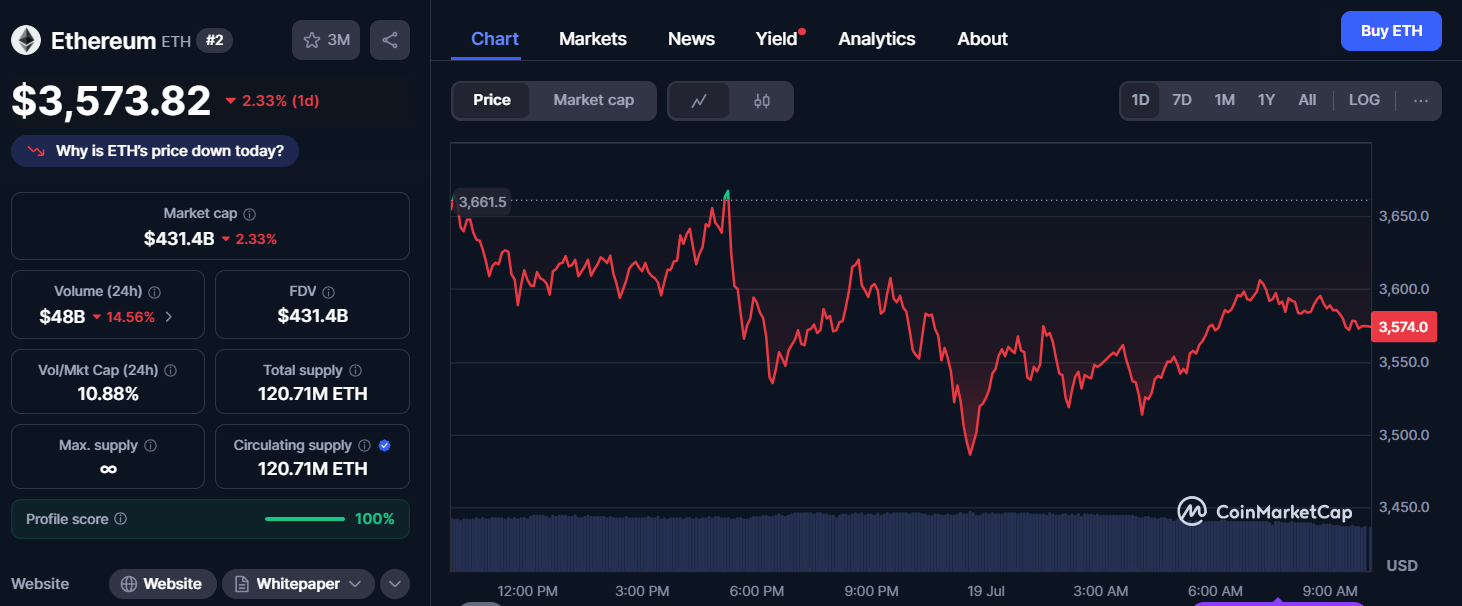Screen dimensions: 1462x606
Task: Open Why is ETH's price down today?
Action: coord(155,151)
